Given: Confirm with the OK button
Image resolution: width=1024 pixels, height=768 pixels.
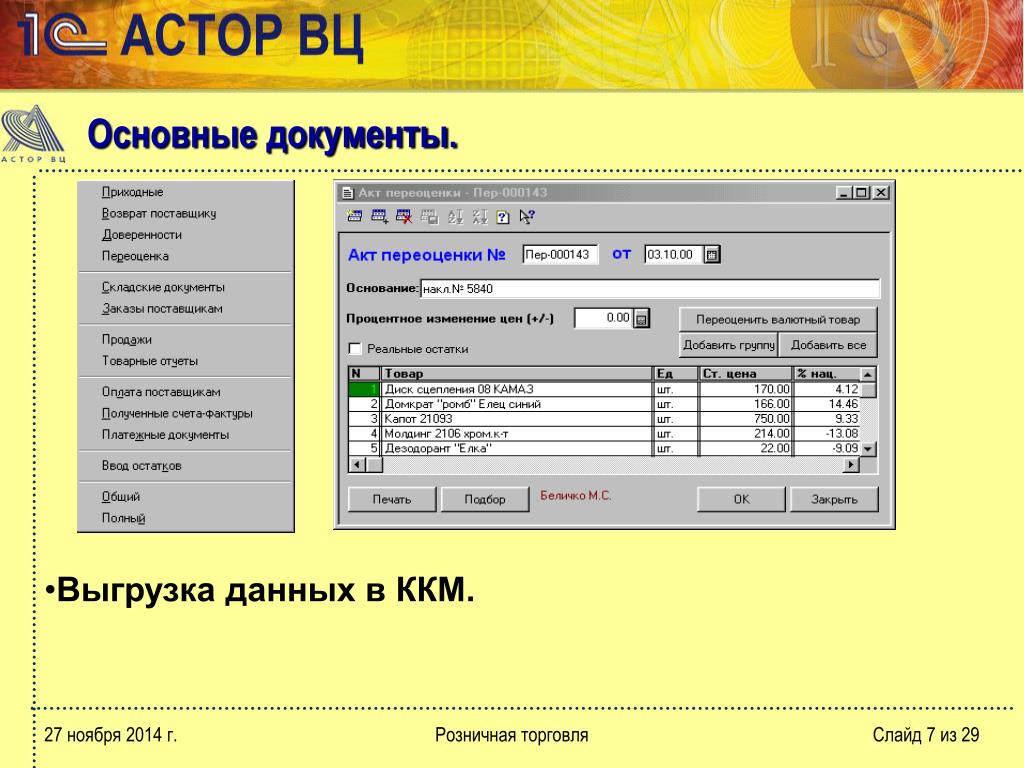Looking at the screenshot, I should pos(741,499).
